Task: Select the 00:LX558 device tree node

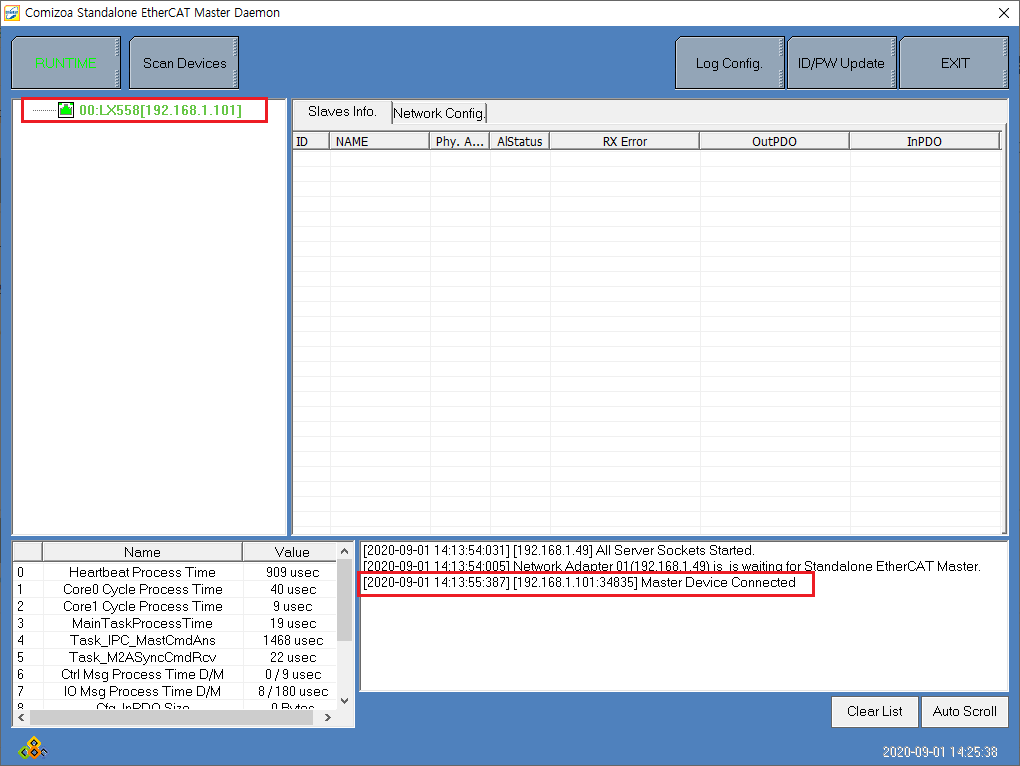Action: point(160,110)
